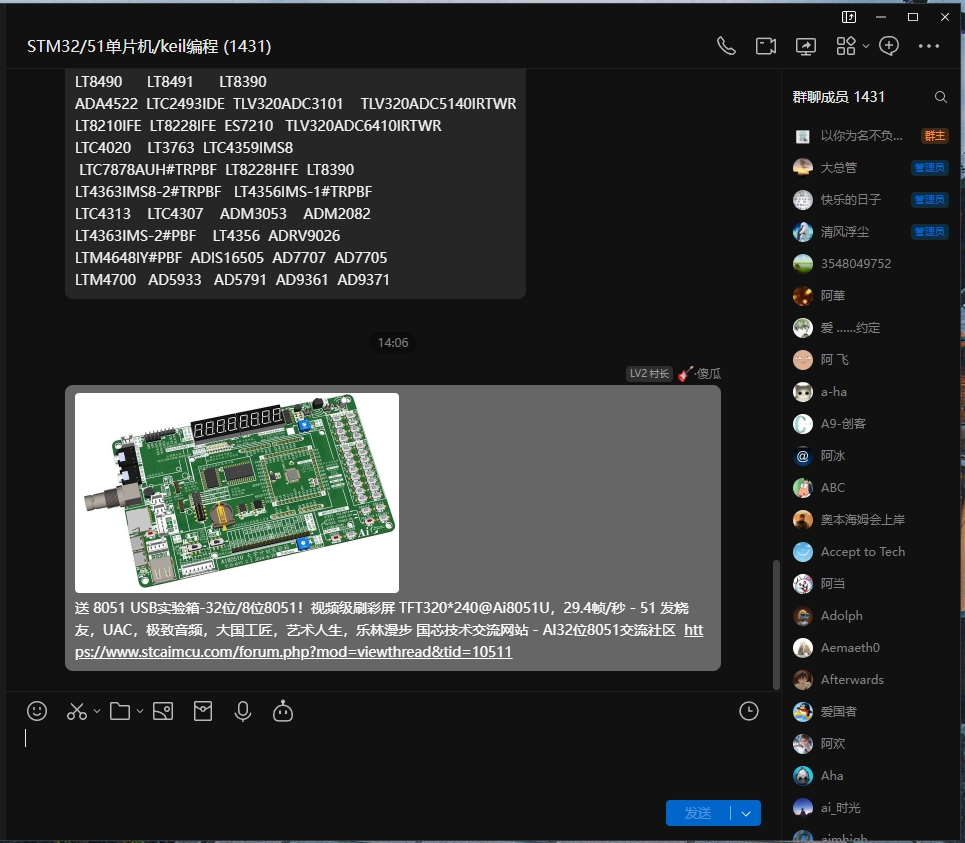Screen dimensions: 965x843
Task: Open the red packet icon in chat toolbar
Action: [202, 711]
